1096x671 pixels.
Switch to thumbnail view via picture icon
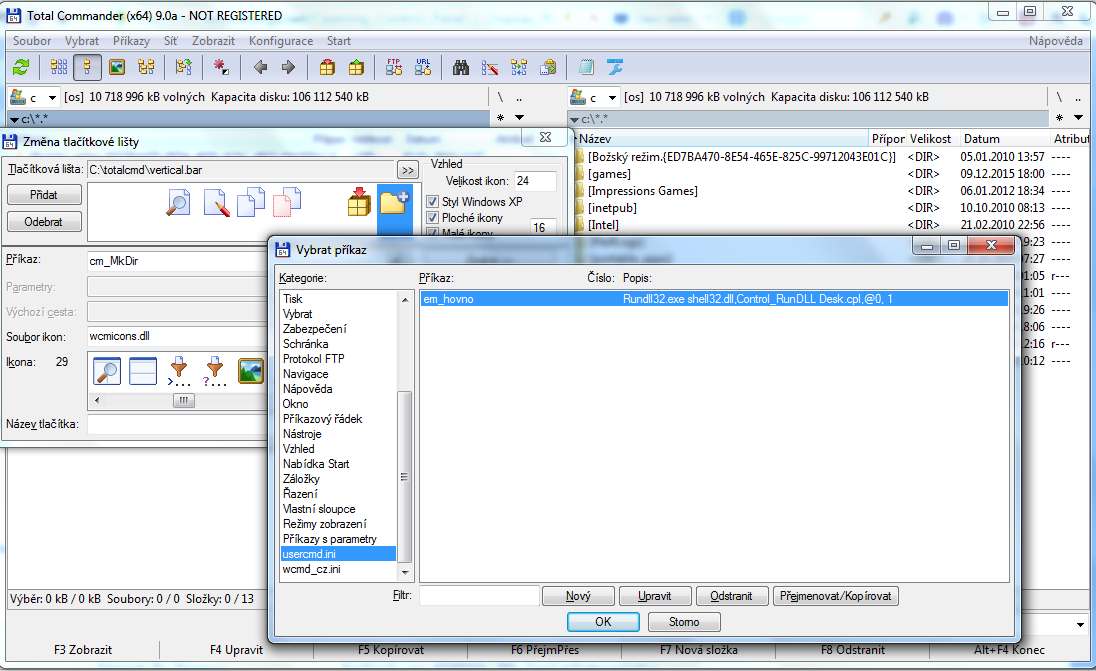pyautogui.click(x=117, y=67)
